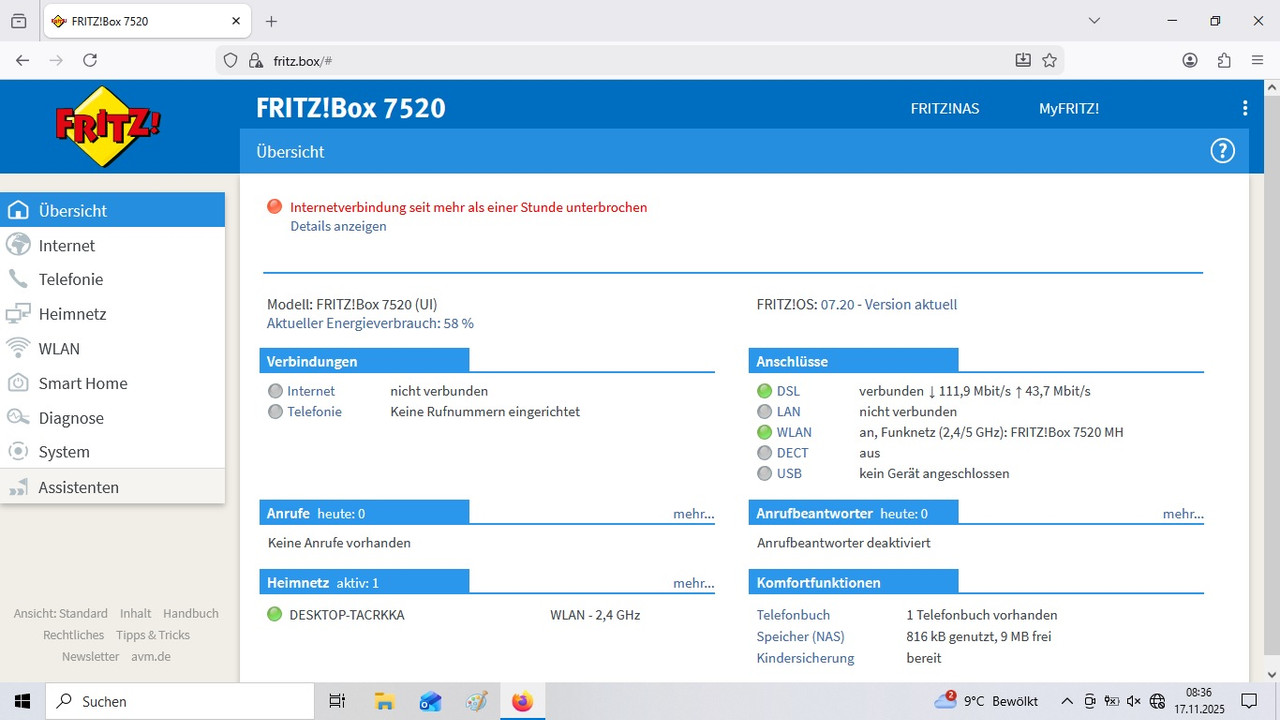Click the 07.20 - Version aktuell link
The image size is (1280, 720).
(889, 304)
